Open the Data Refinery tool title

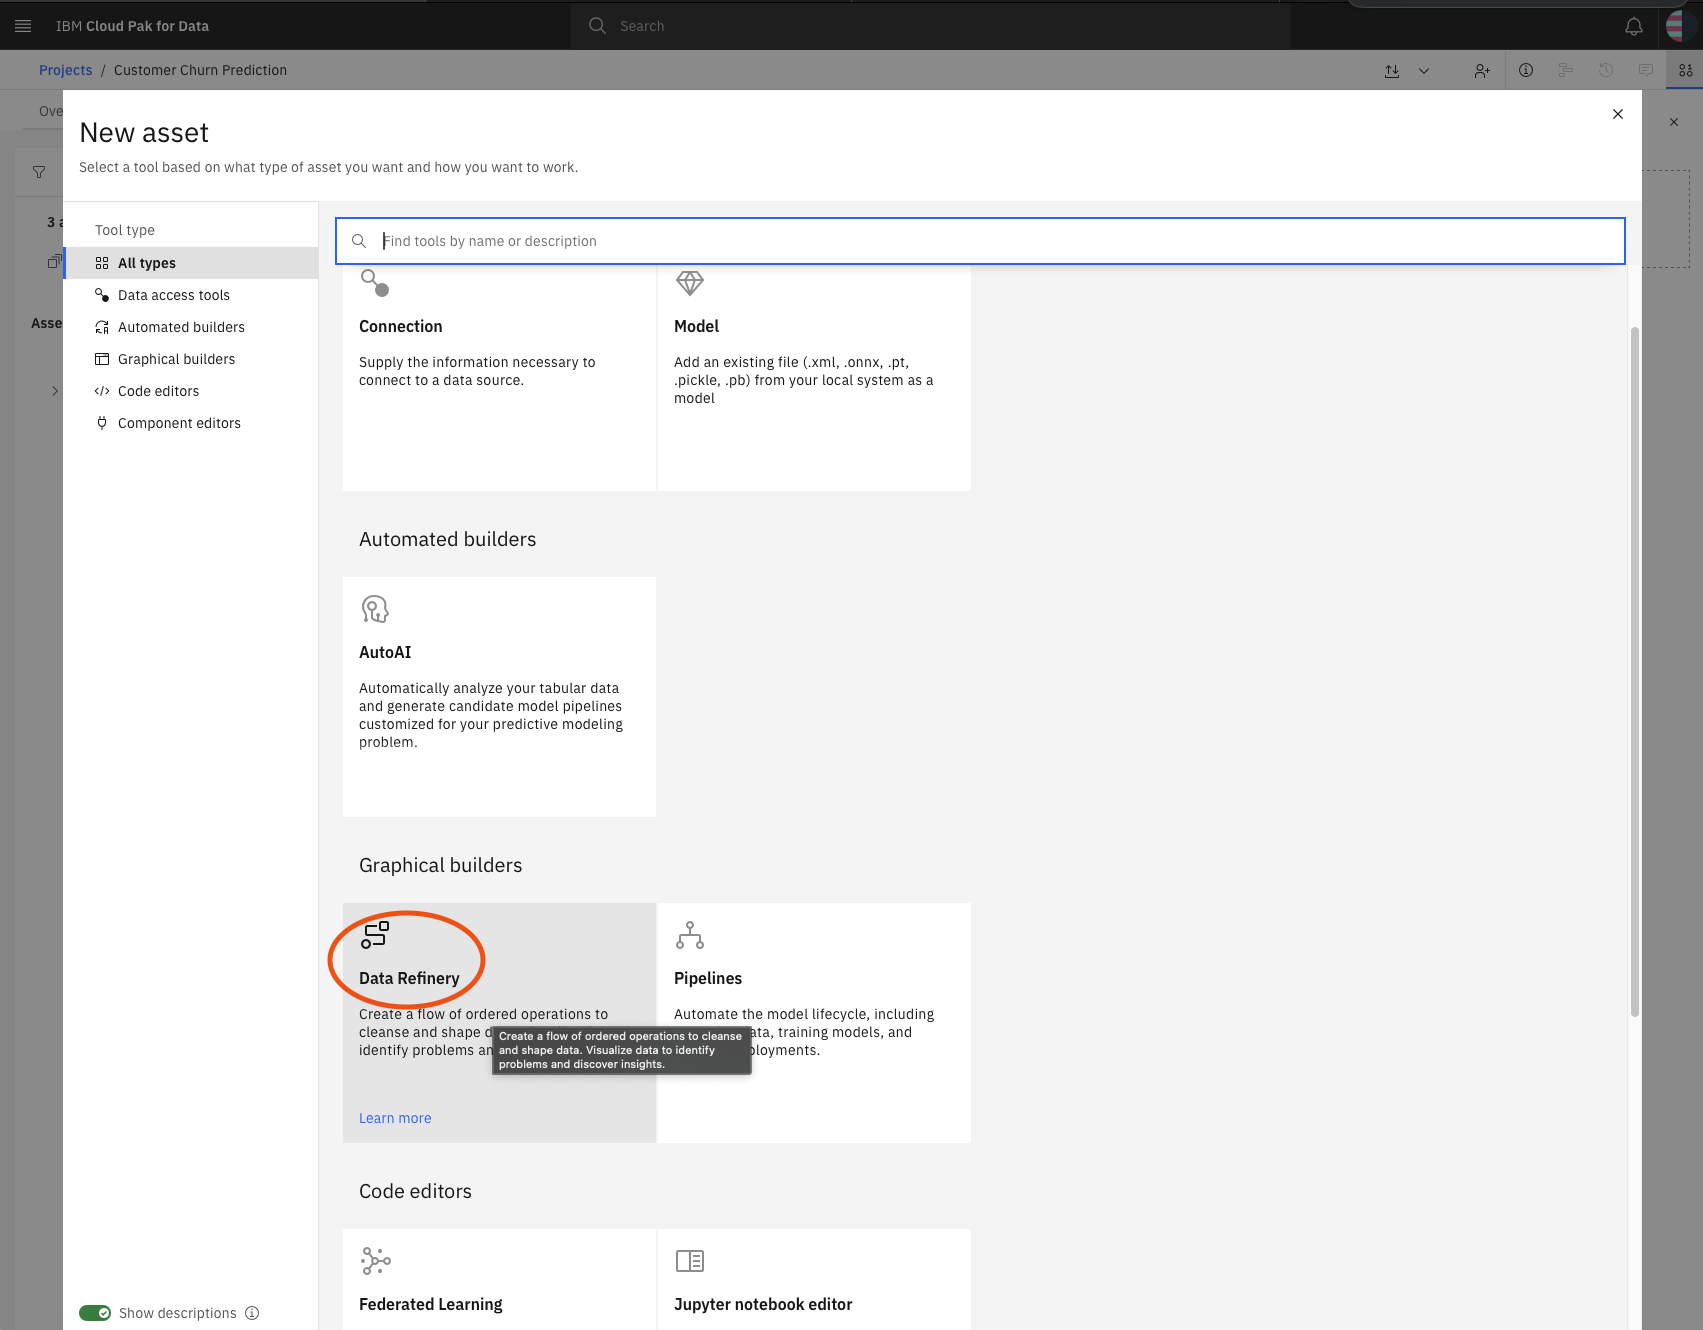tap(409, 978)
